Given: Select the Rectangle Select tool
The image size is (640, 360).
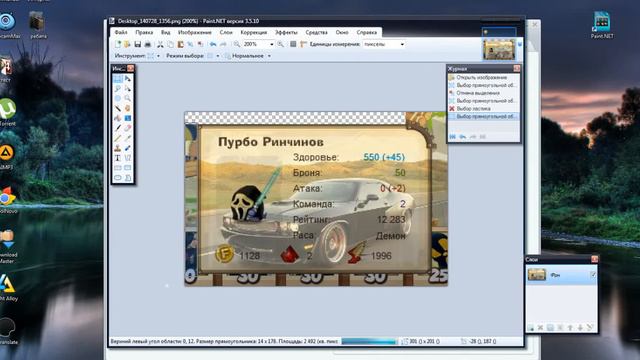Looking at the screenshot, I should [x=118, y=79].
